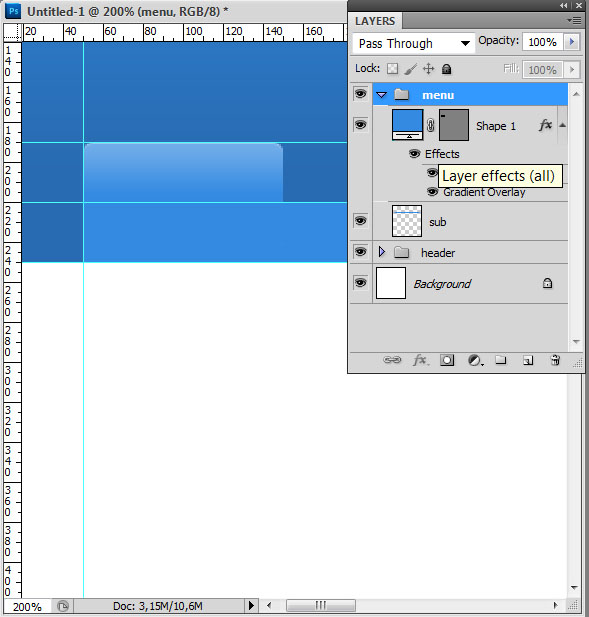This screenshot has width=589, height=617.
Task: Click the Shape 1 vector mask thumbnail
Action: pyautogui.click(x=454, y=125)
